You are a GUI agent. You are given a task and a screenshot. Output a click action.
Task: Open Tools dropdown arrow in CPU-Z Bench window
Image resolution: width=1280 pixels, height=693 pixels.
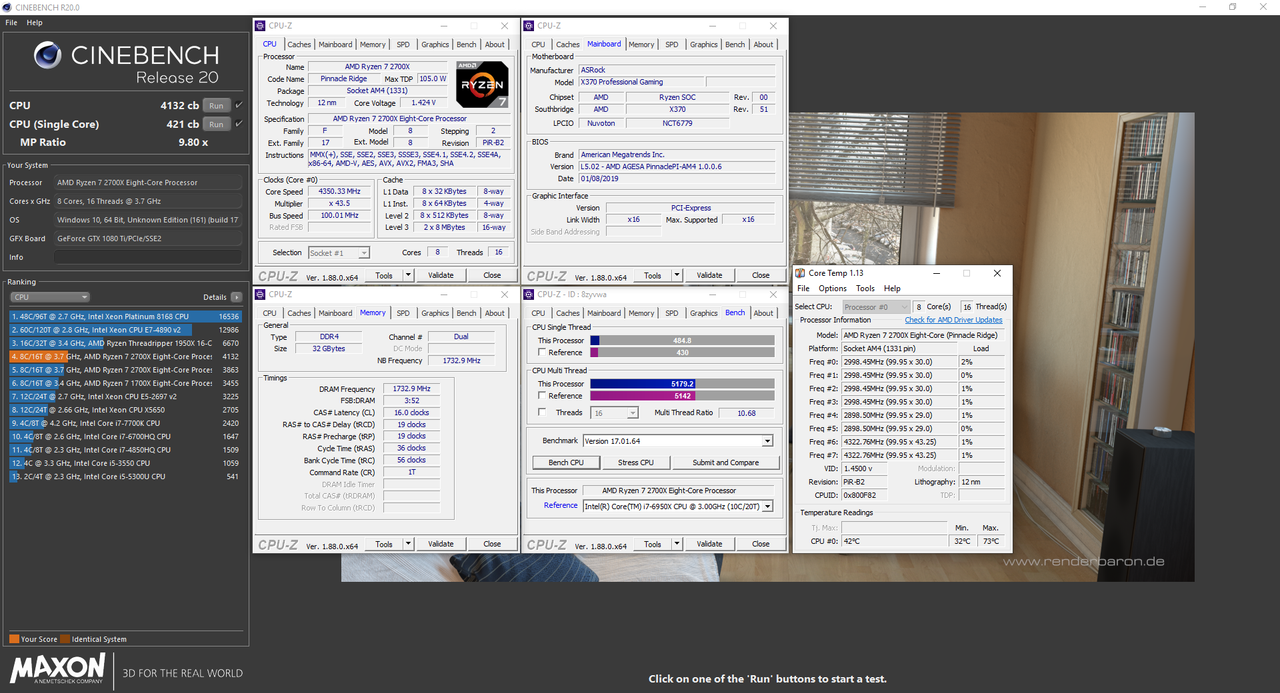pyautogui.click(x=676, y=544)
